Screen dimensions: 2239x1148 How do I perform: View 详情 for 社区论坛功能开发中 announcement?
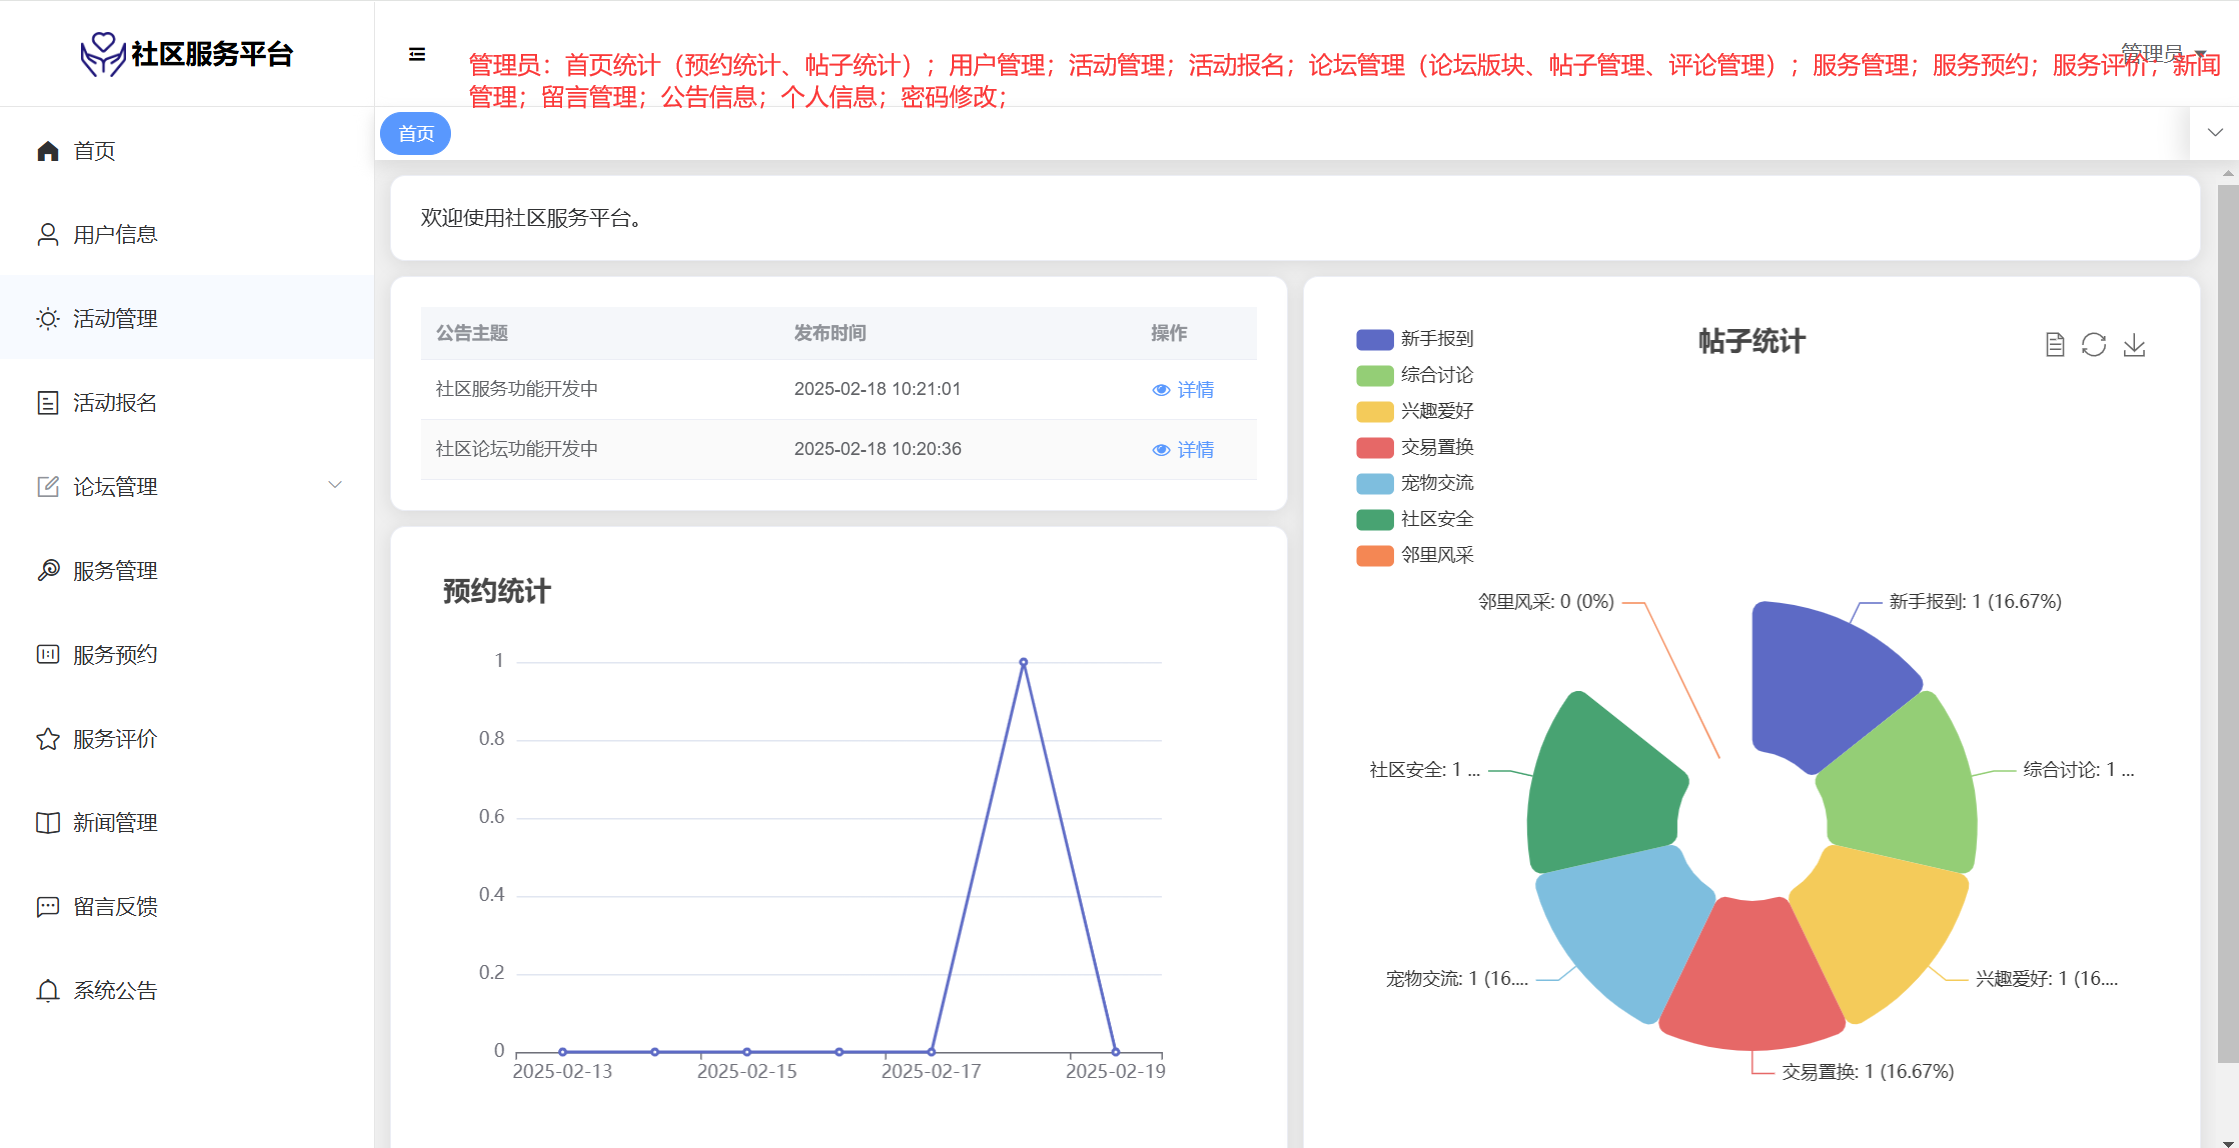point(1184,450)
